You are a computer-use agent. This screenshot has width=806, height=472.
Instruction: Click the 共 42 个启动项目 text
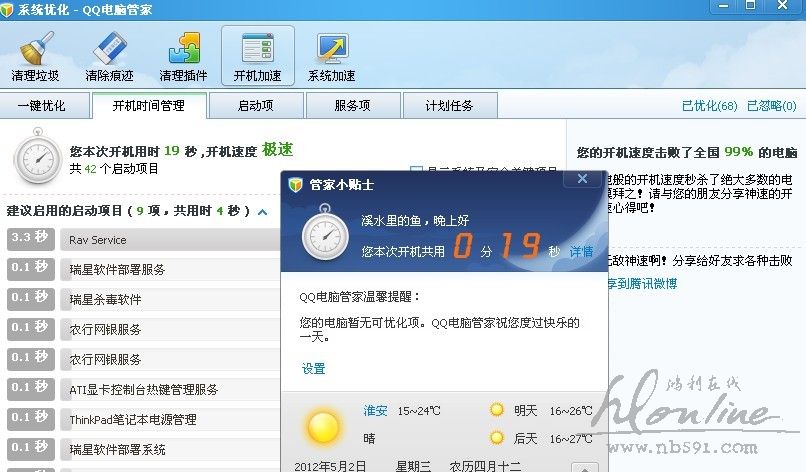click(114, 169)
